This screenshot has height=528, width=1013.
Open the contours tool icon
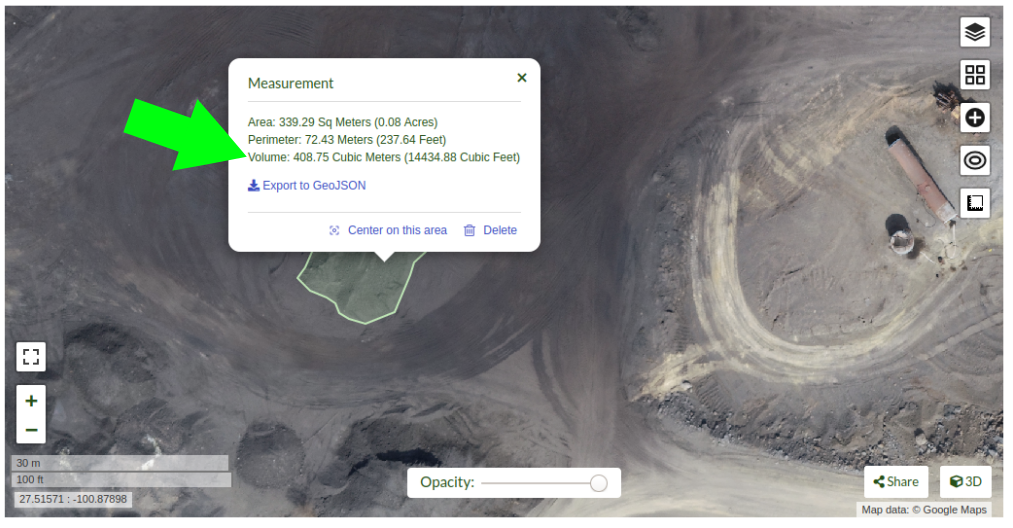coord(975,160)
